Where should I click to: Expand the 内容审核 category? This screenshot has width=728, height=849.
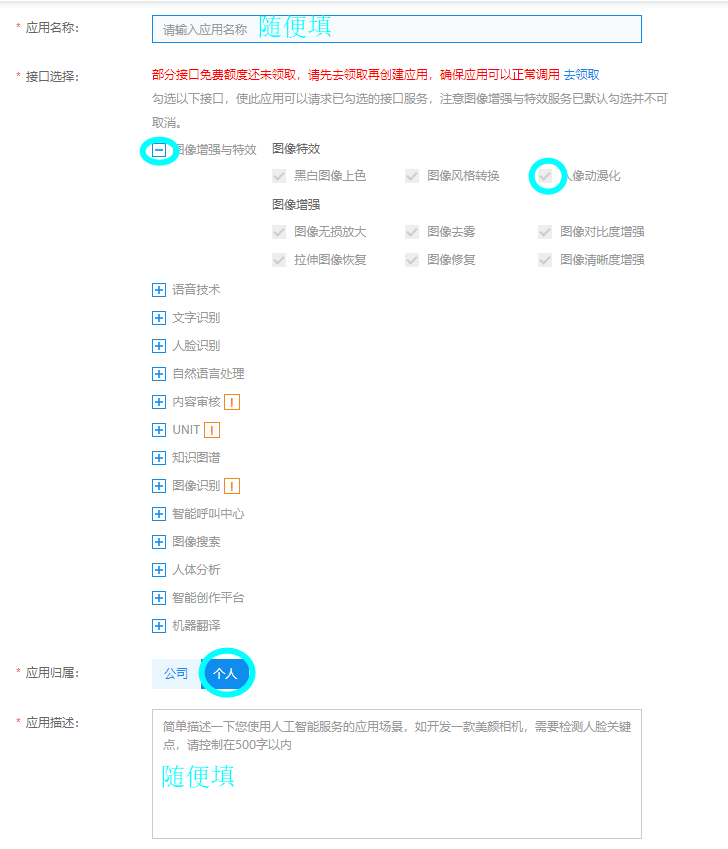click(x=159, y=402)
